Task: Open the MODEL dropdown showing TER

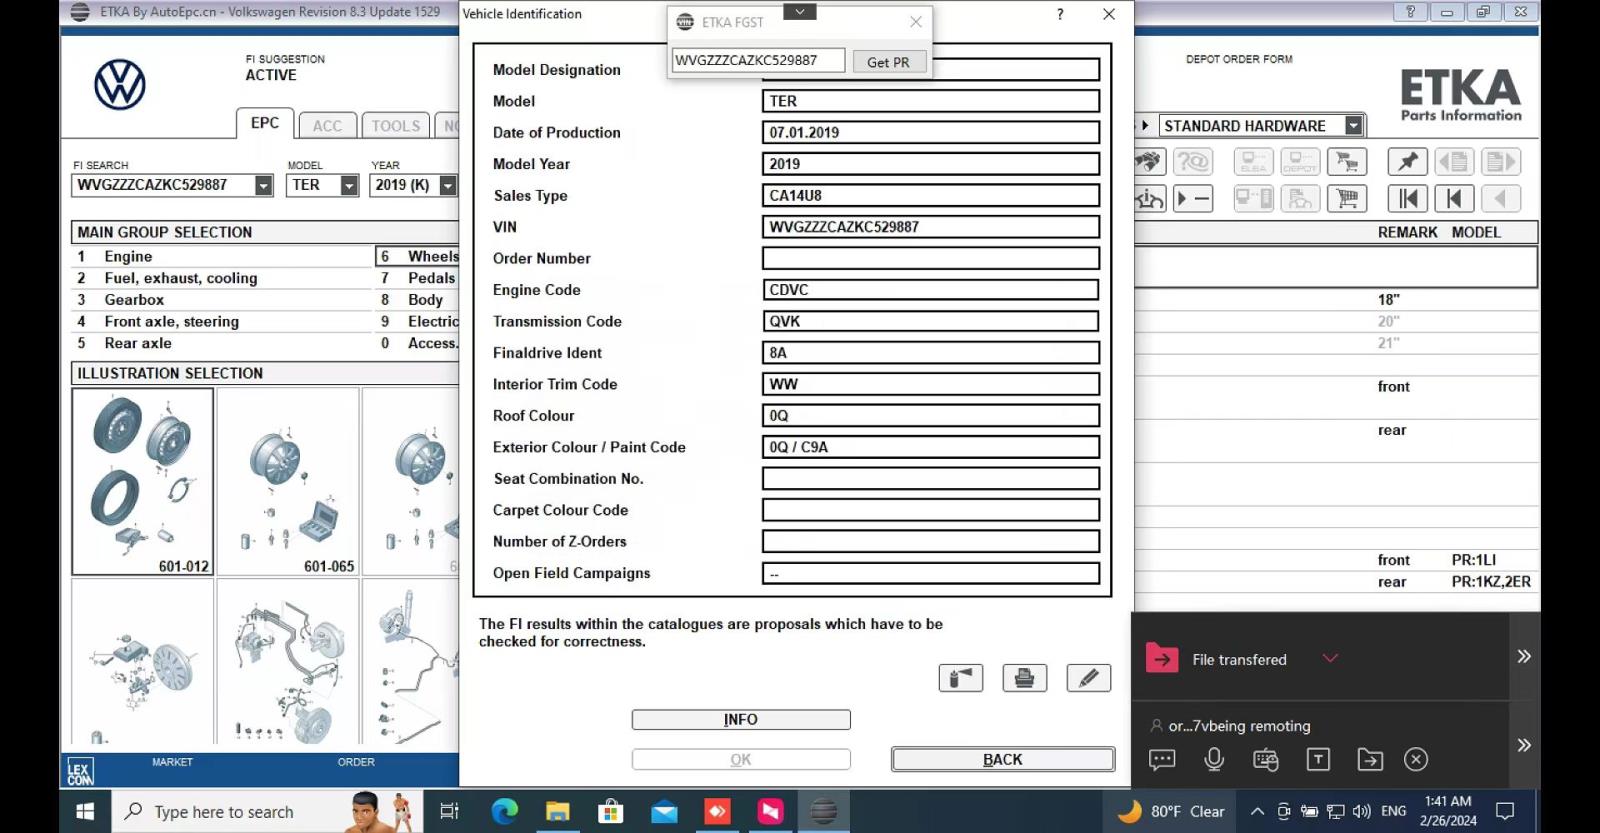Action: 349,185
